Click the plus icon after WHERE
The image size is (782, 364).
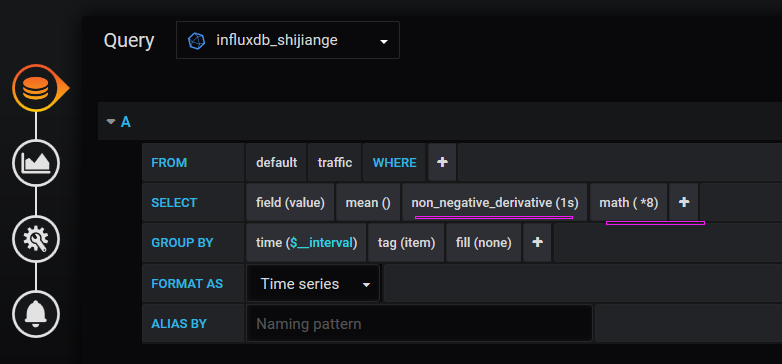[x=442, y=163]
